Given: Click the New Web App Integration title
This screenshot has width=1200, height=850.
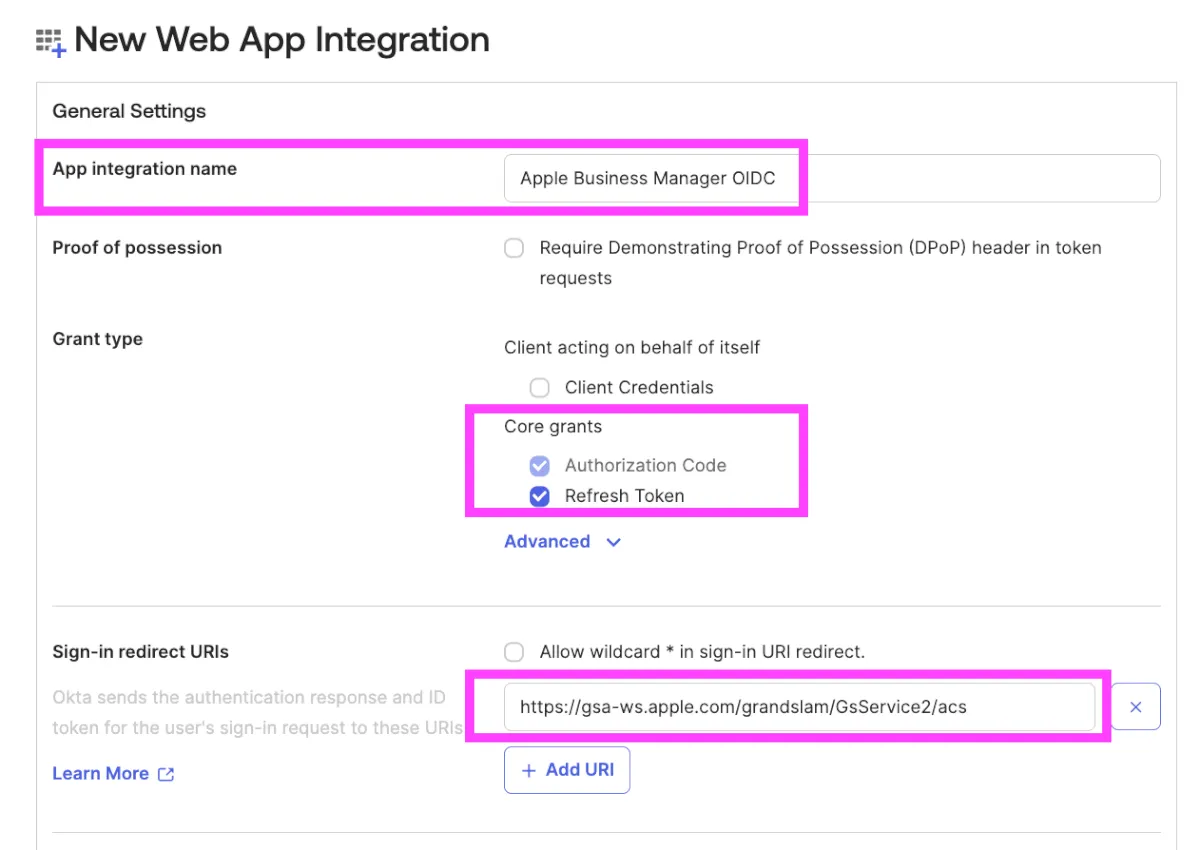Looking at the screenshot, I should (281, 40).
